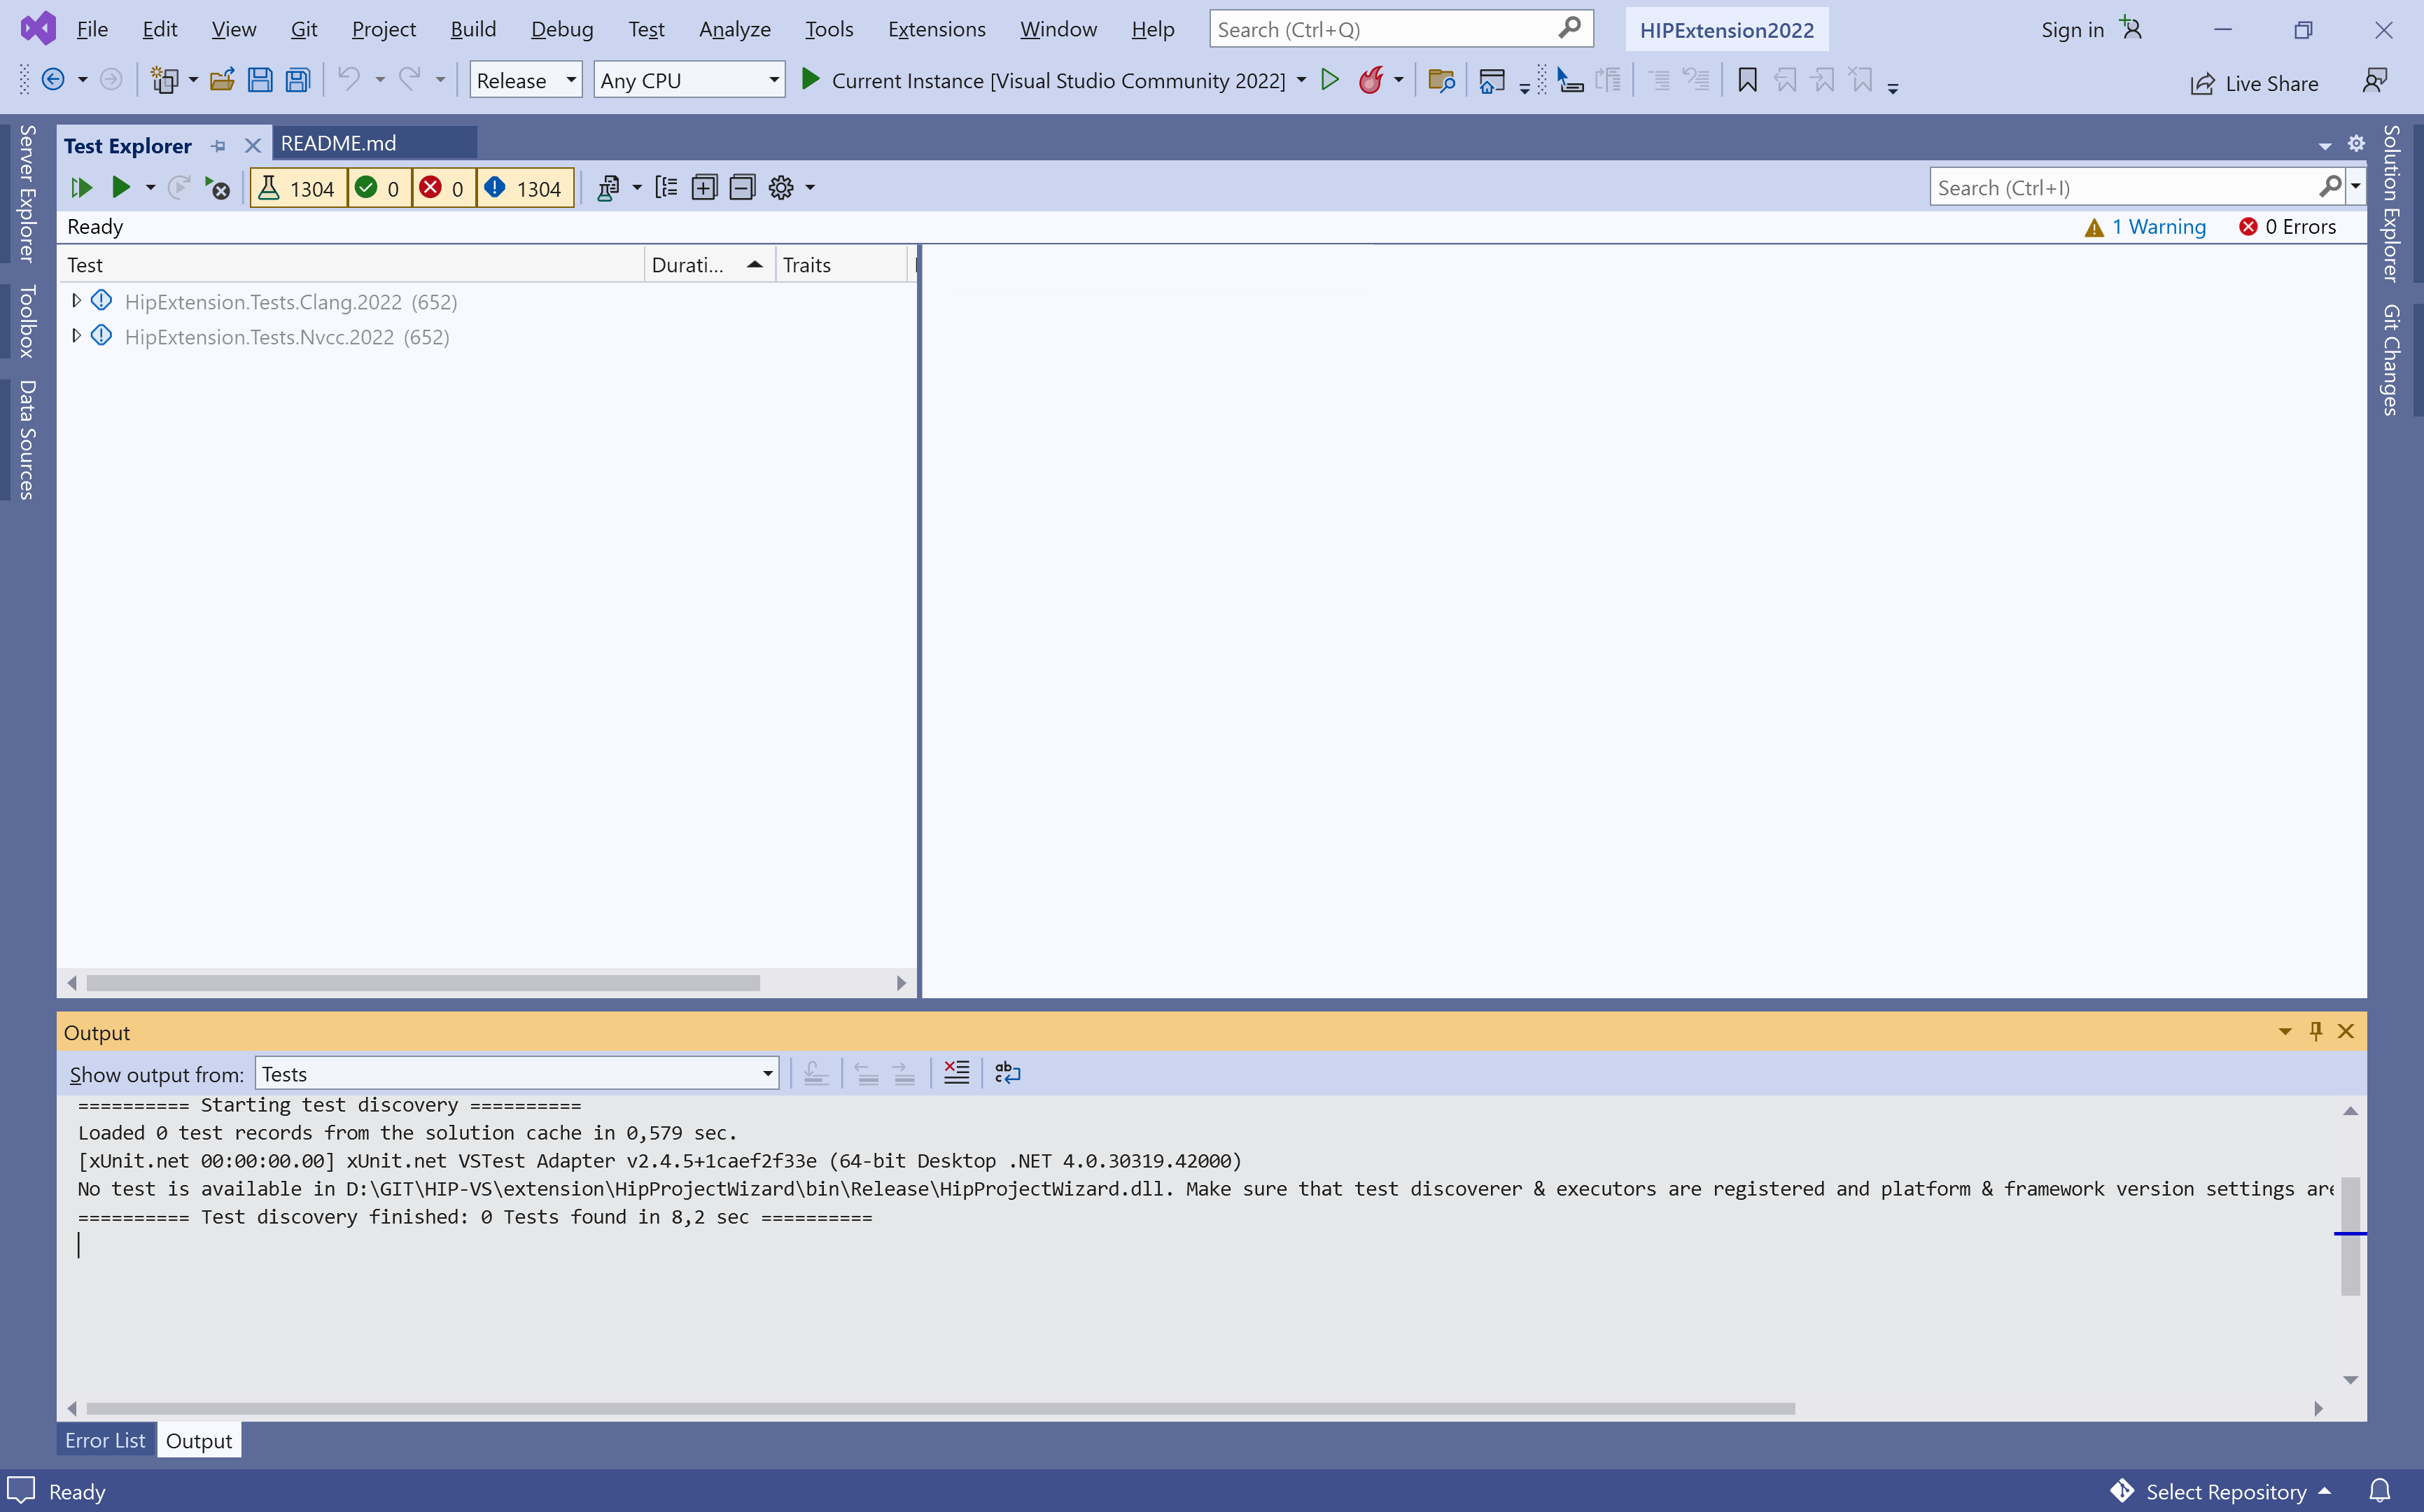Click the 1 Warning link
Viewport: 2424px width, 1512px height.
2158,227
